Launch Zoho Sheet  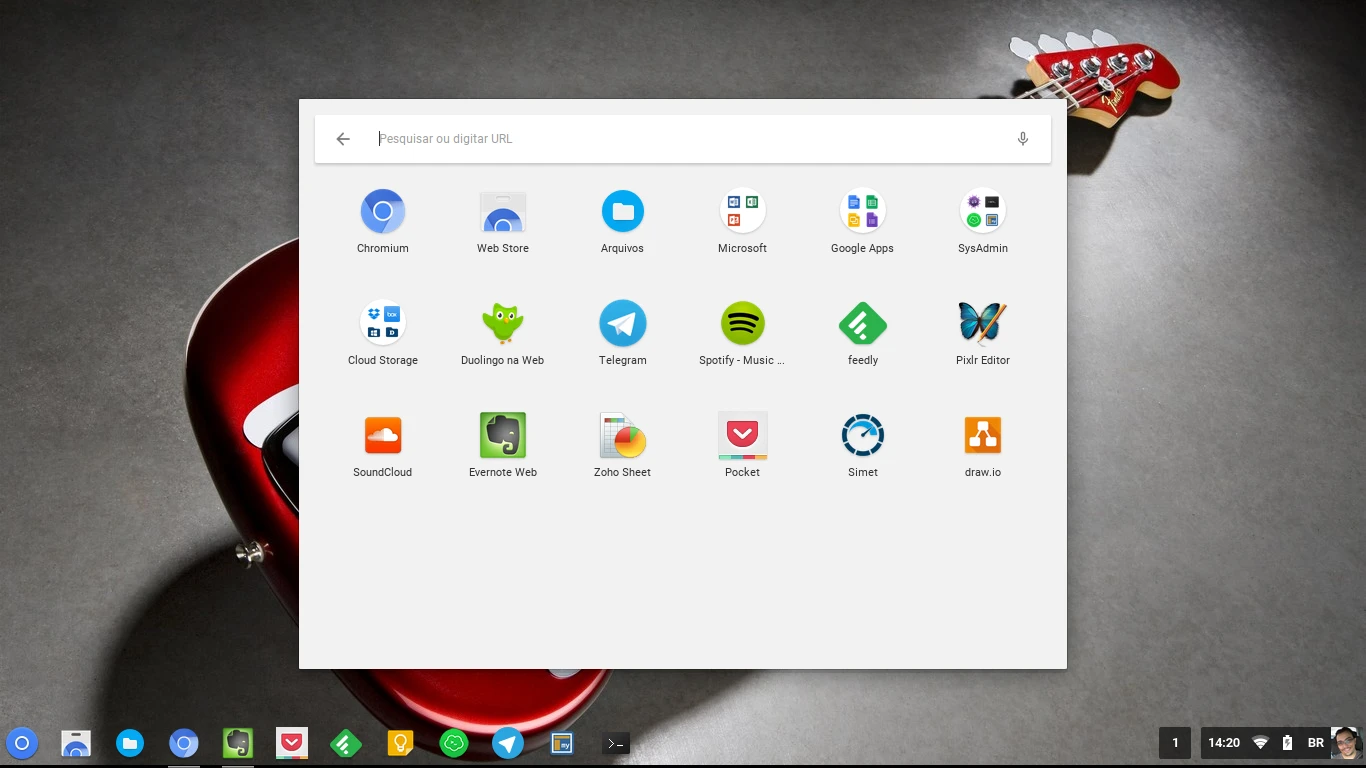point(623,436)
